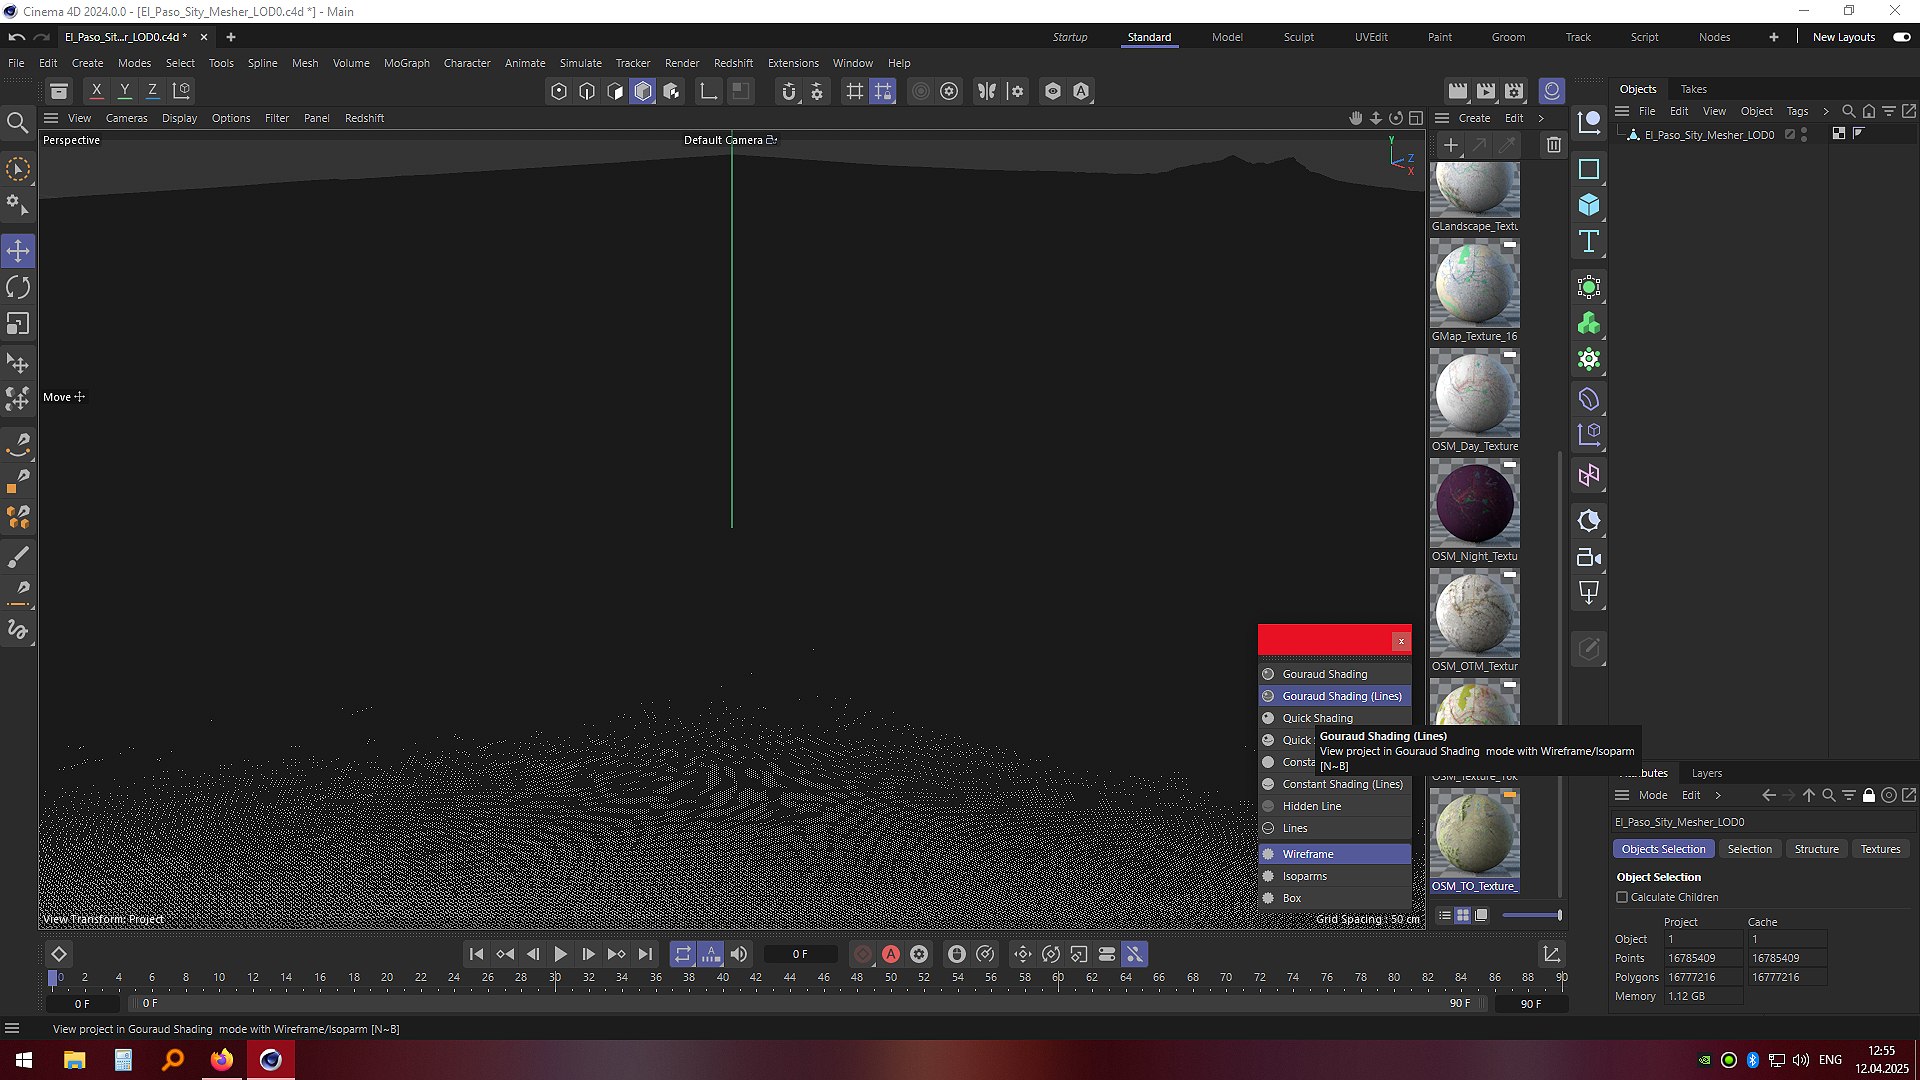The width and height of the screenshot is (1920, 1080).
Task: Expand Material Manager menu overflow chevron
Action: (x=1541, y=118)
